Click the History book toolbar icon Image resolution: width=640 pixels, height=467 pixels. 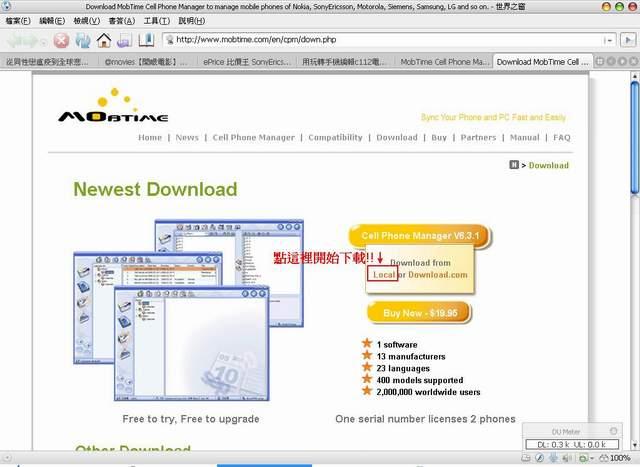[146, 40]
